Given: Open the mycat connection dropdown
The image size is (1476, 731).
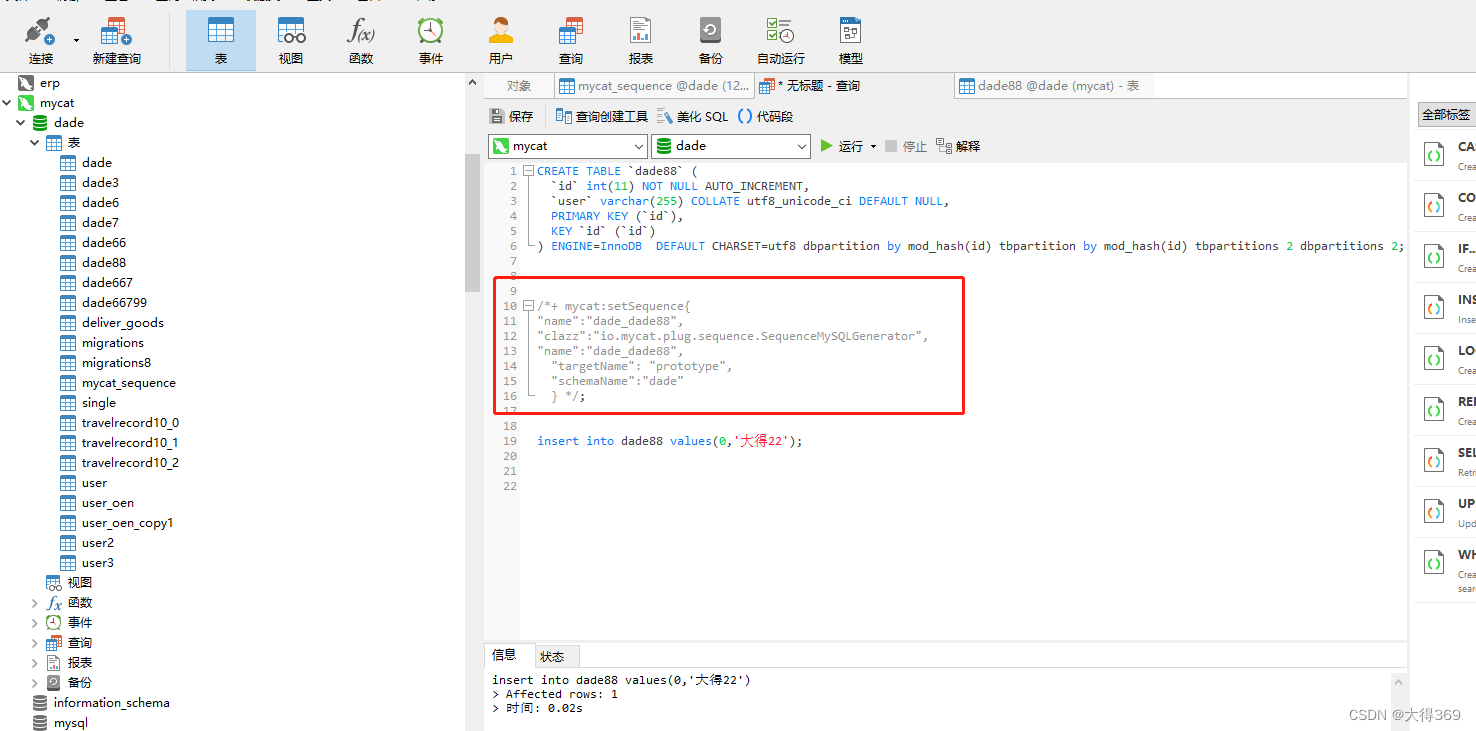Looking at the screenshot, I should click(567, 146).
